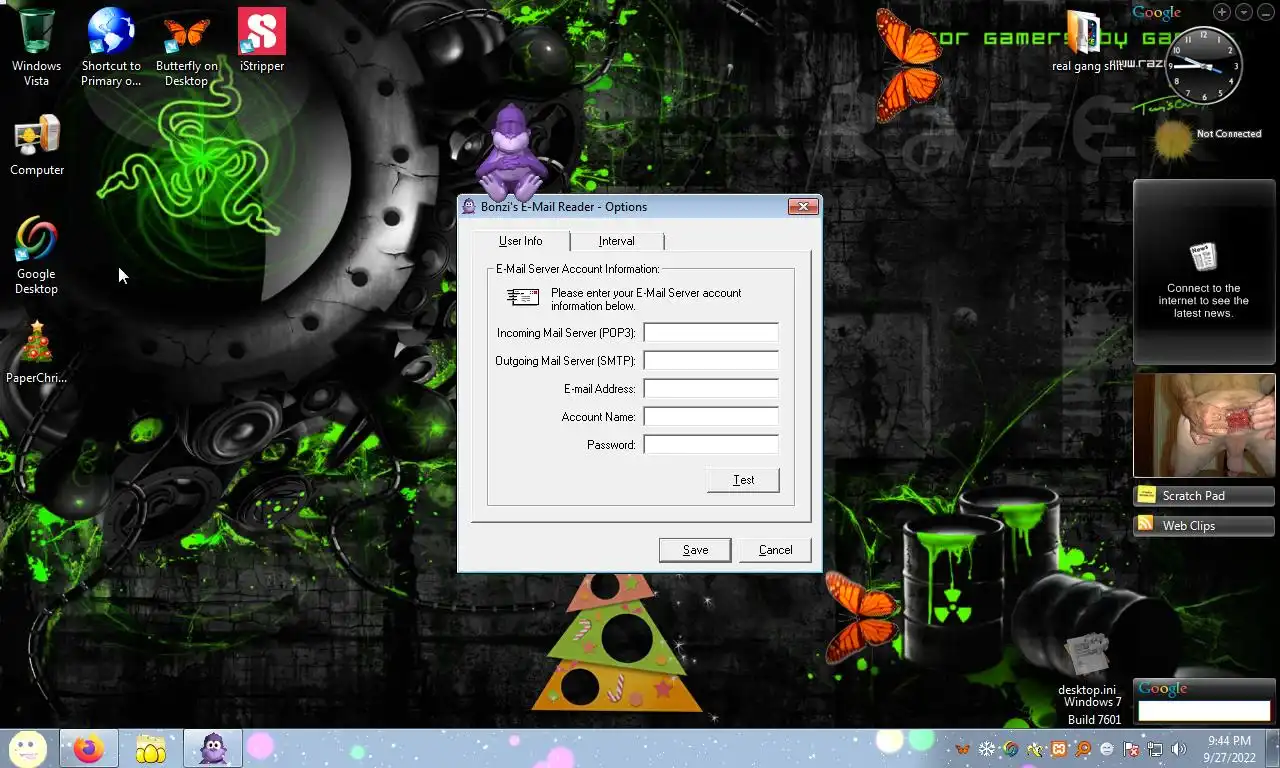Open the Windows Vista recycle bin icon
This screenshot has width=1280, height=768.
pos(36,46)
